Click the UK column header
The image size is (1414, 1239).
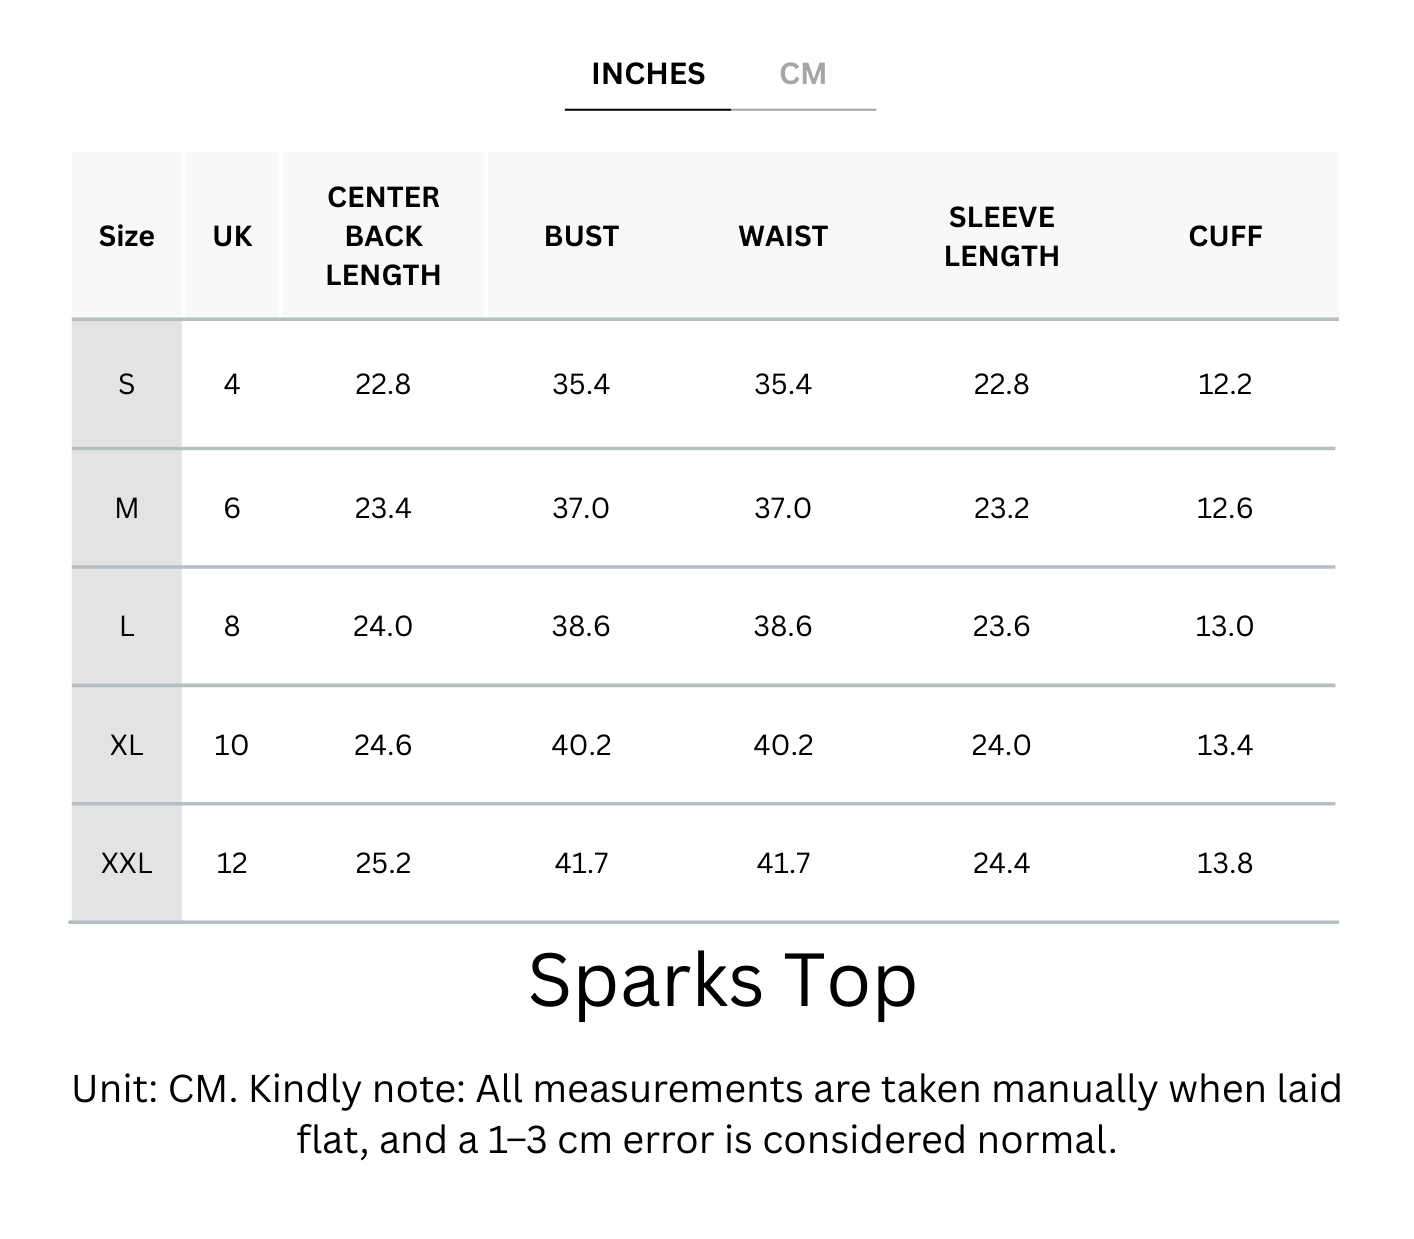232,237
